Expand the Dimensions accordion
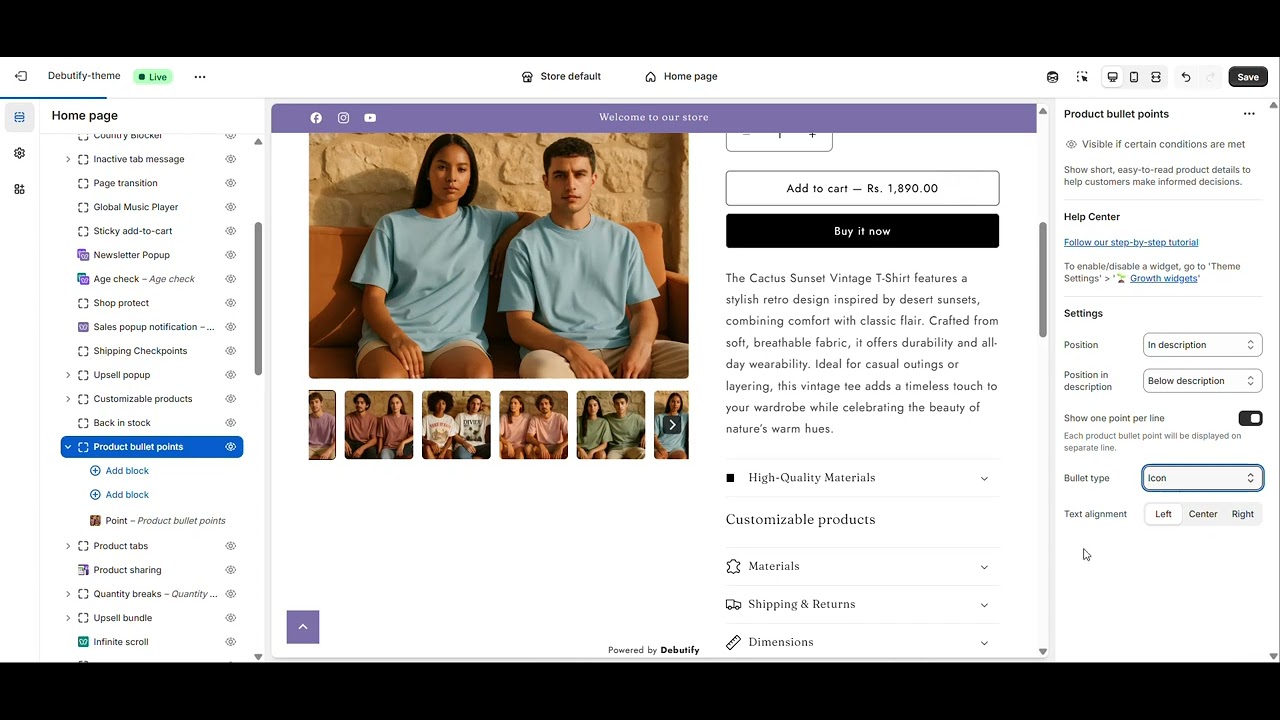Viewport: 1280px width, 720px height. click(862, 642)
